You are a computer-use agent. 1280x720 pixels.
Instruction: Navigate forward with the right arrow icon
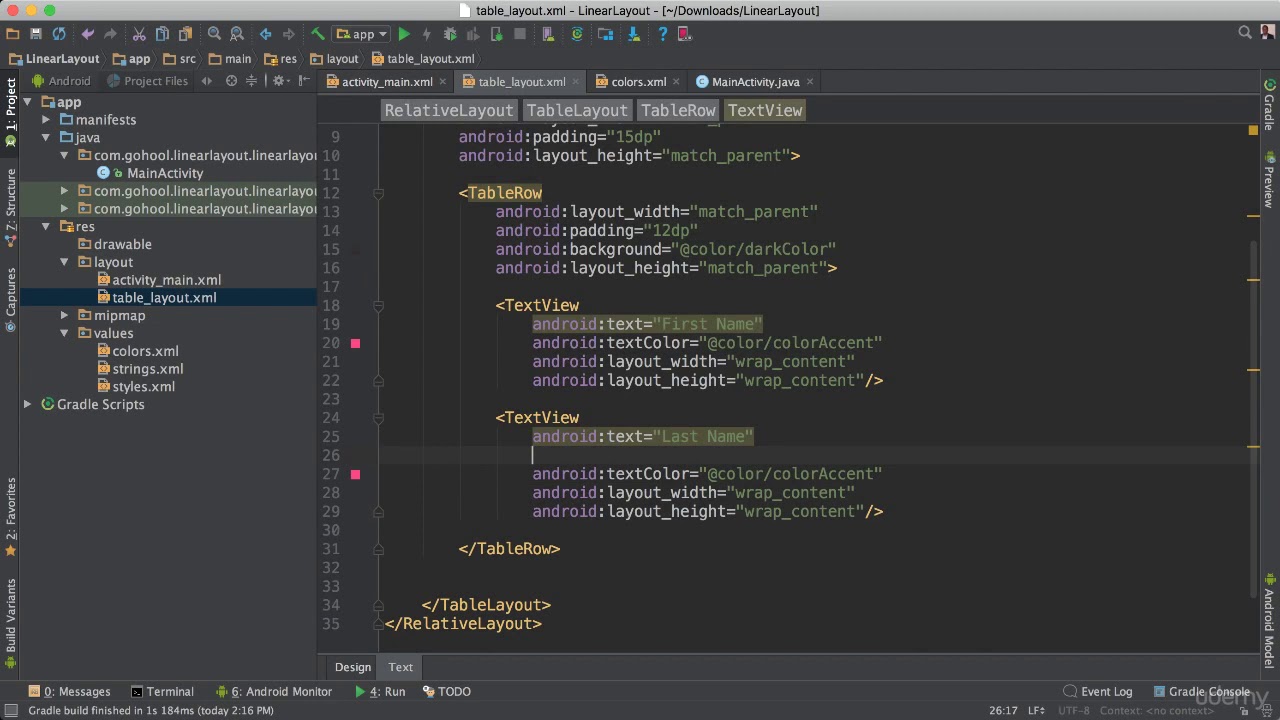tap(289, 34)
